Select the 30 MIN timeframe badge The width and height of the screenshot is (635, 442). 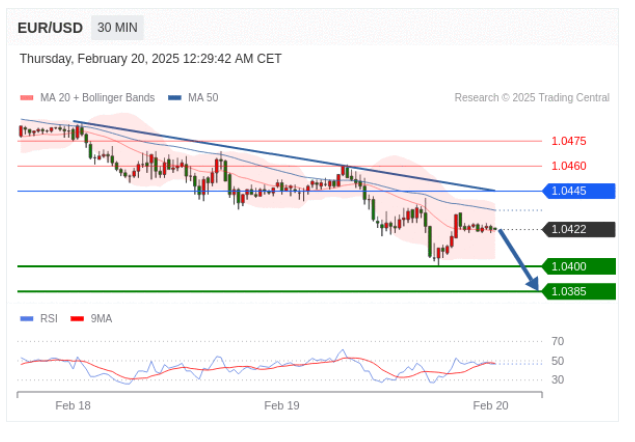point(117,28)
